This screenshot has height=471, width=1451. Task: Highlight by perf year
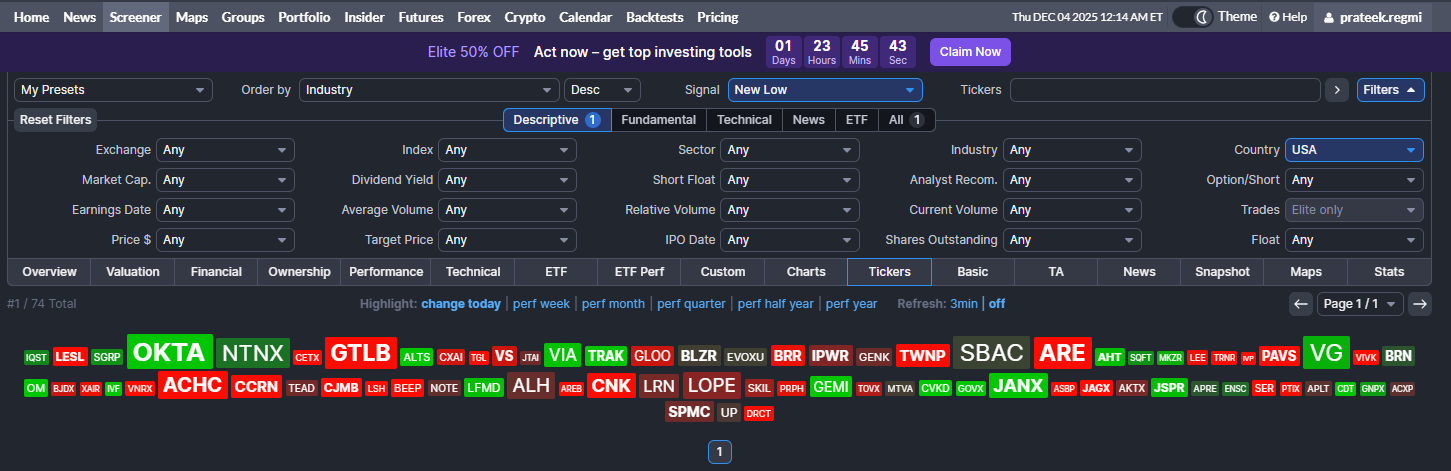851,304
